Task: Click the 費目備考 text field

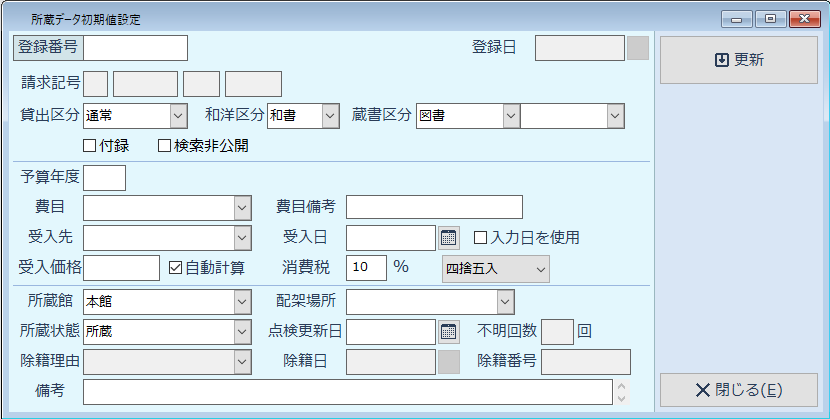Action: tap(435, 207)
